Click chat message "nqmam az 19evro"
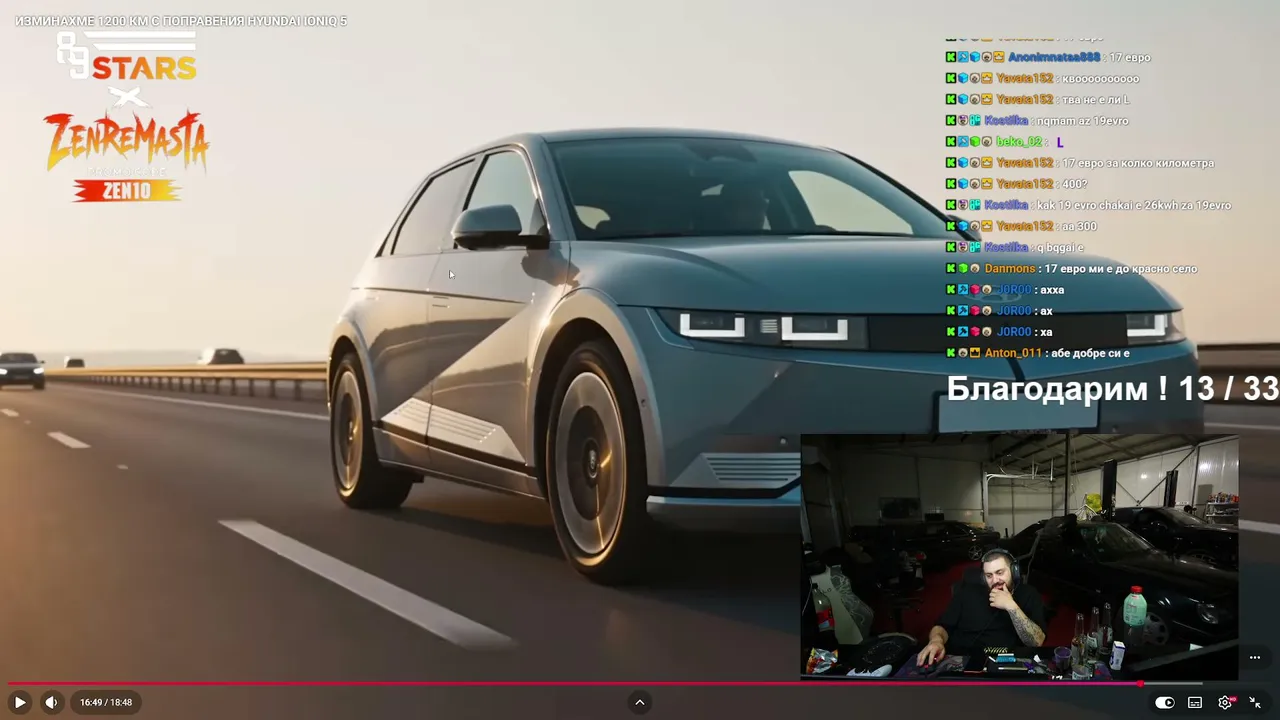 [x=1082, y=120]
